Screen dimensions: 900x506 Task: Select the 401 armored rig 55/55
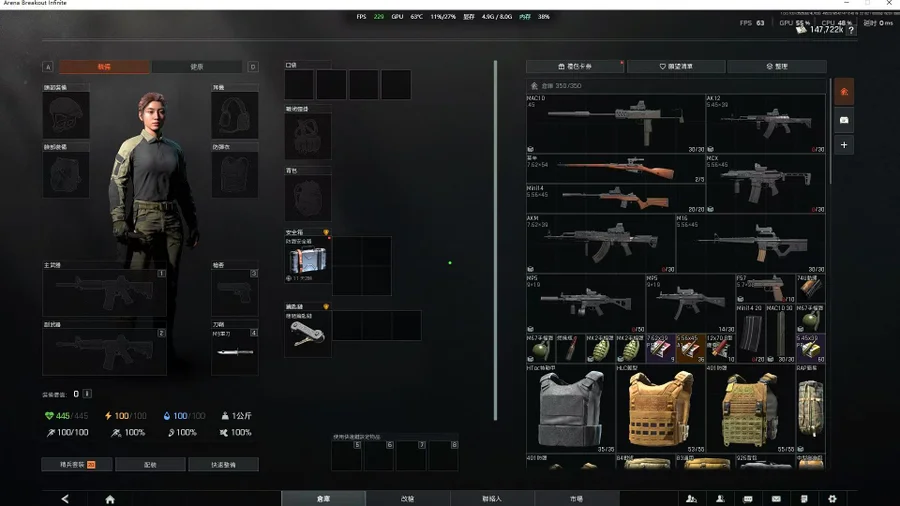click(750, 408)
